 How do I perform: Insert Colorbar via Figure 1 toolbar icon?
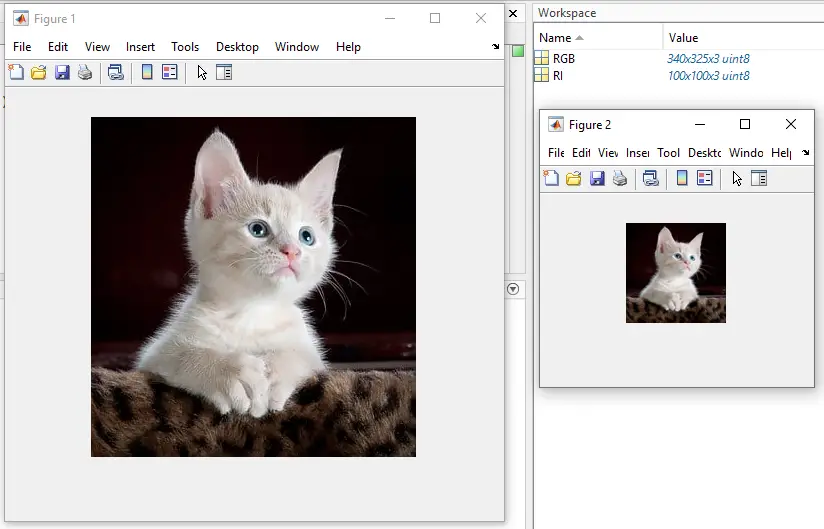147,72
